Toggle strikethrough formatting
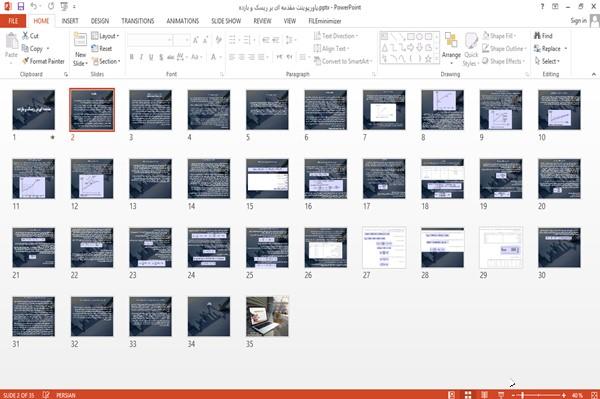Image resolution: width=600 pixels, height=399 pixels. pyautogui.click(x=171, y=57)
